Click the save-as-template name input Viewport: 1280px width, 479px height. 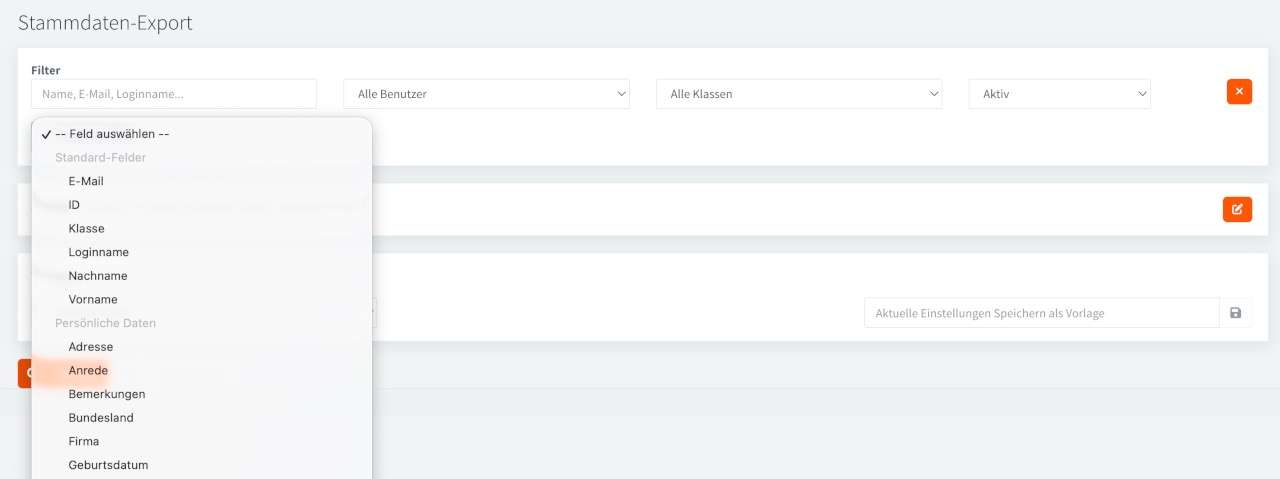click(x=1041, y=313)
